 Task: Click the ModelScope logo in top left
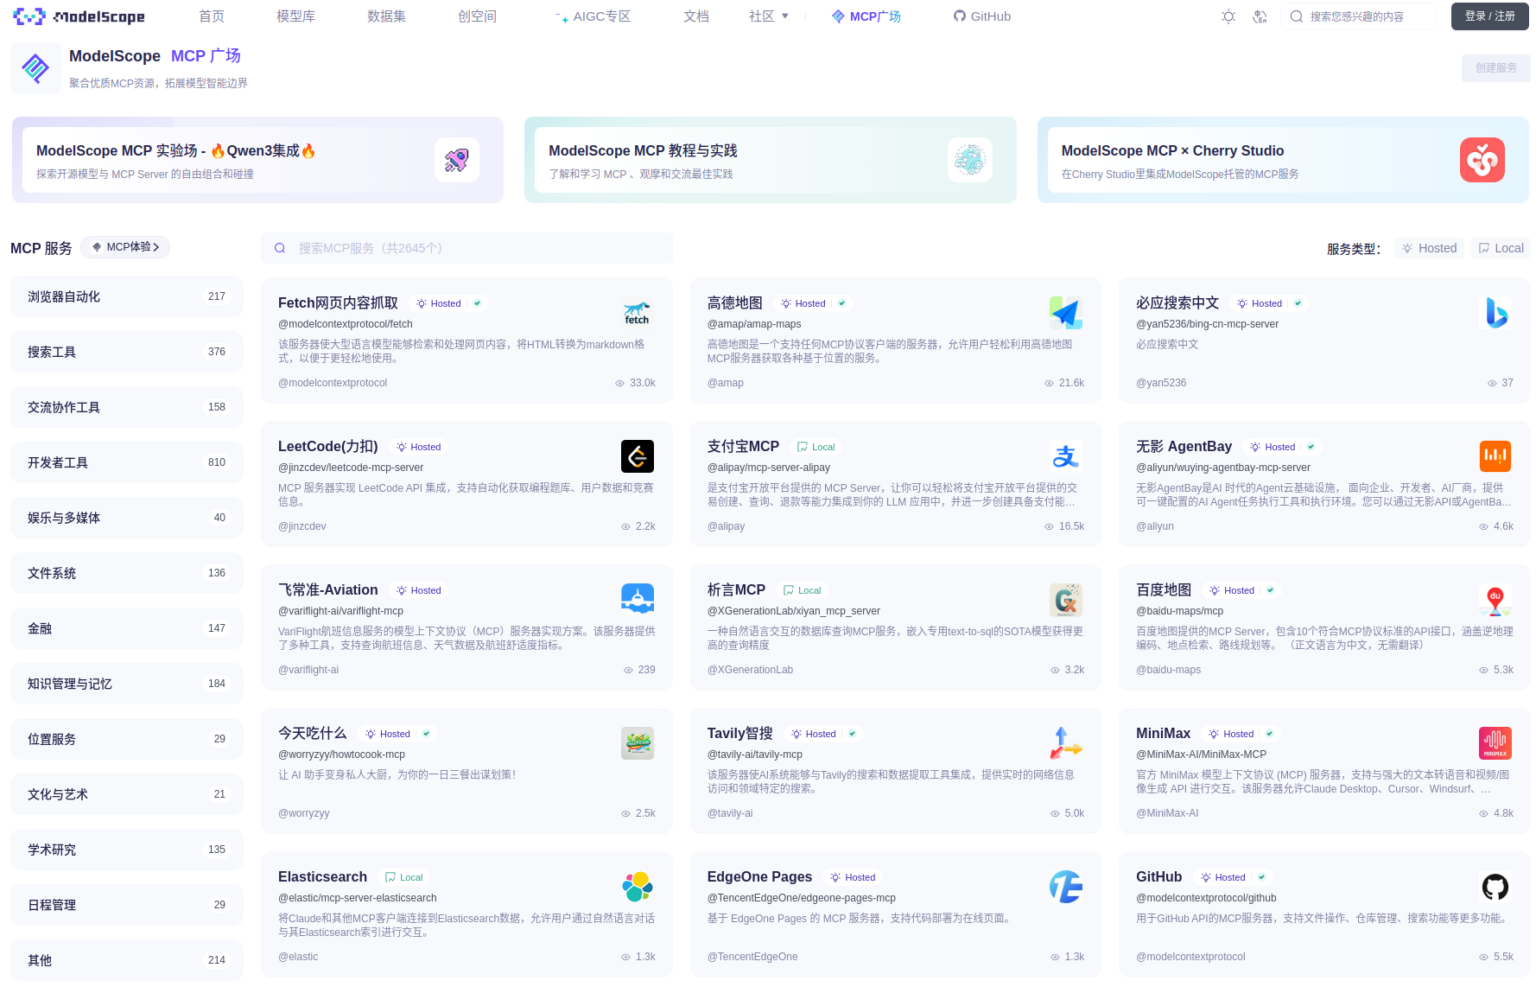[x=78, y=16]
